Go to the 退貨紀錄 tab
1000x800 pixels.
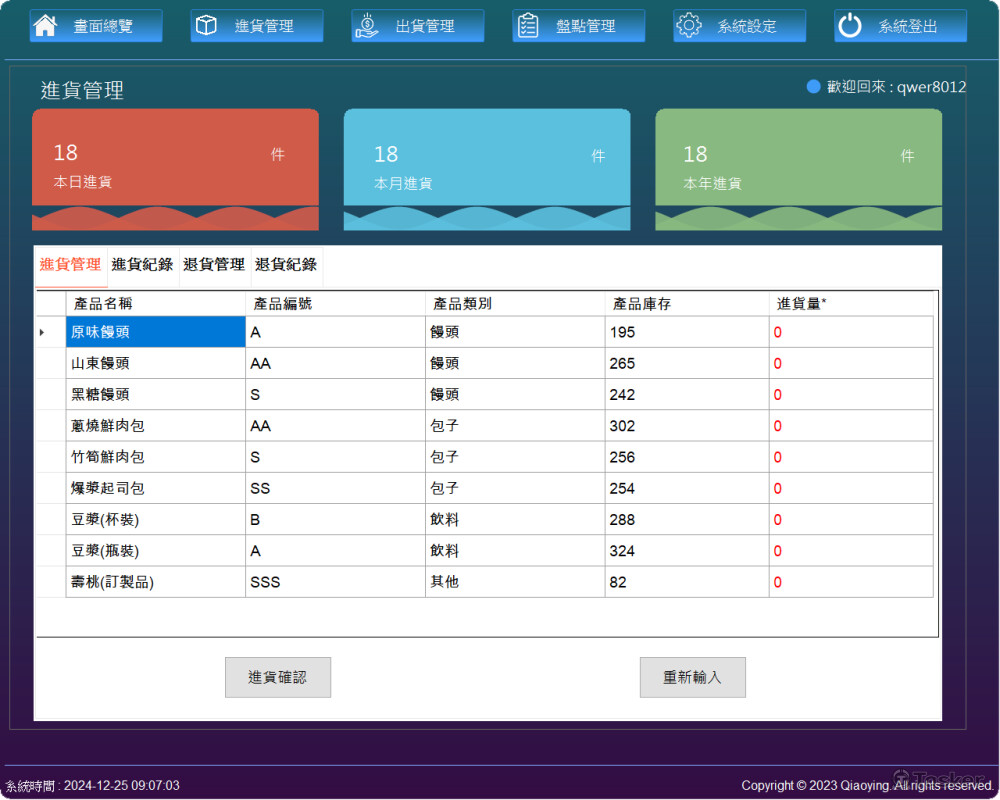coord(286,265)
